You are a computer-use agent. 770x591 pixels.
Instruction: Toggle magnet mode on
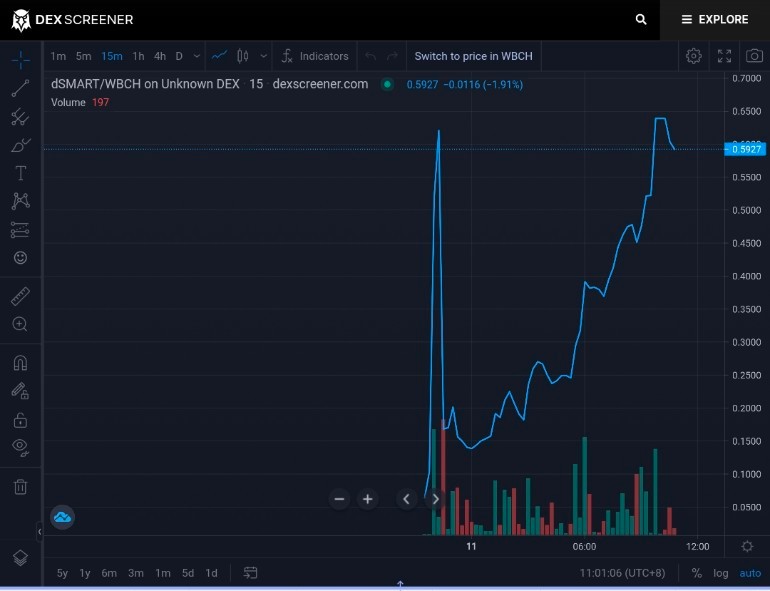click(20, 363)
